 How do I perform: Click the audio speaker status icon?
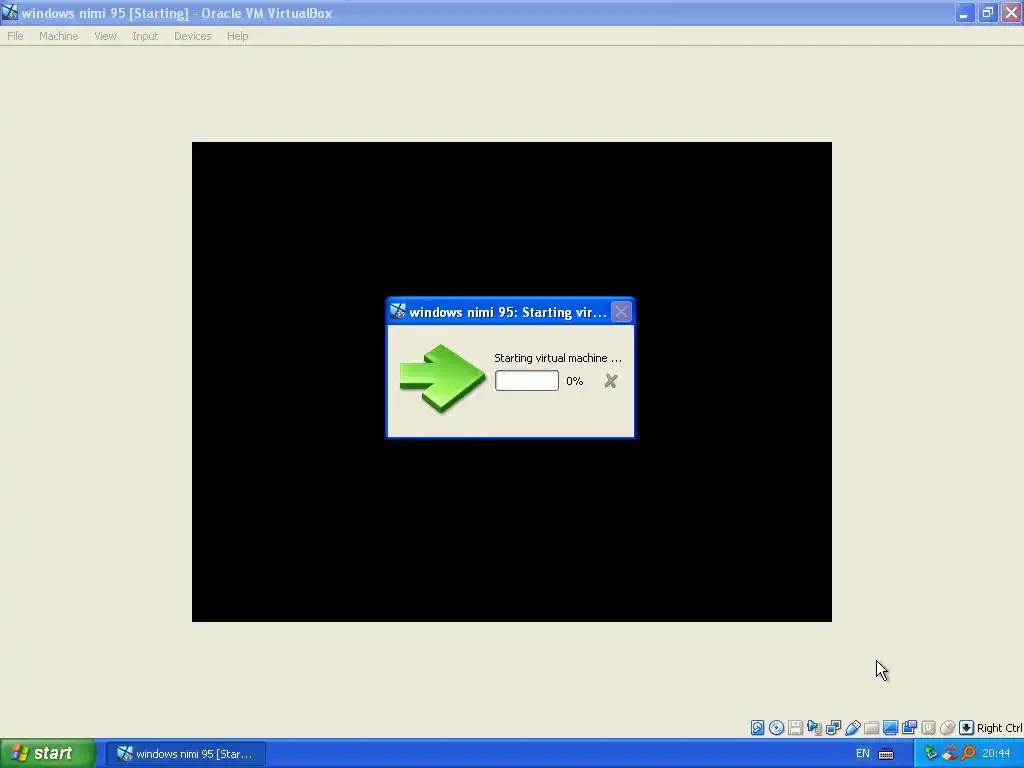814,728
